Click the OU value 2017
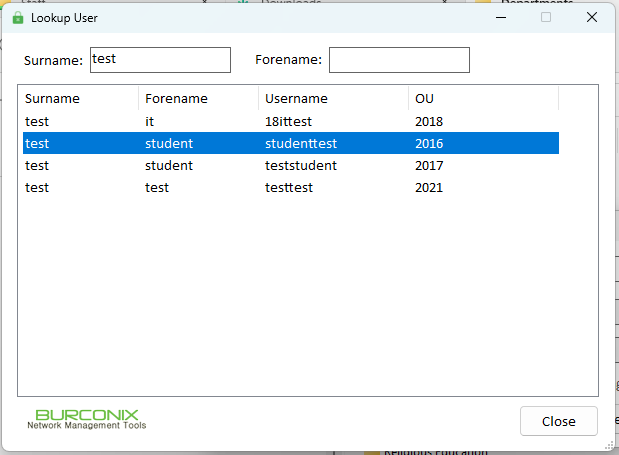 click(429, 166)
